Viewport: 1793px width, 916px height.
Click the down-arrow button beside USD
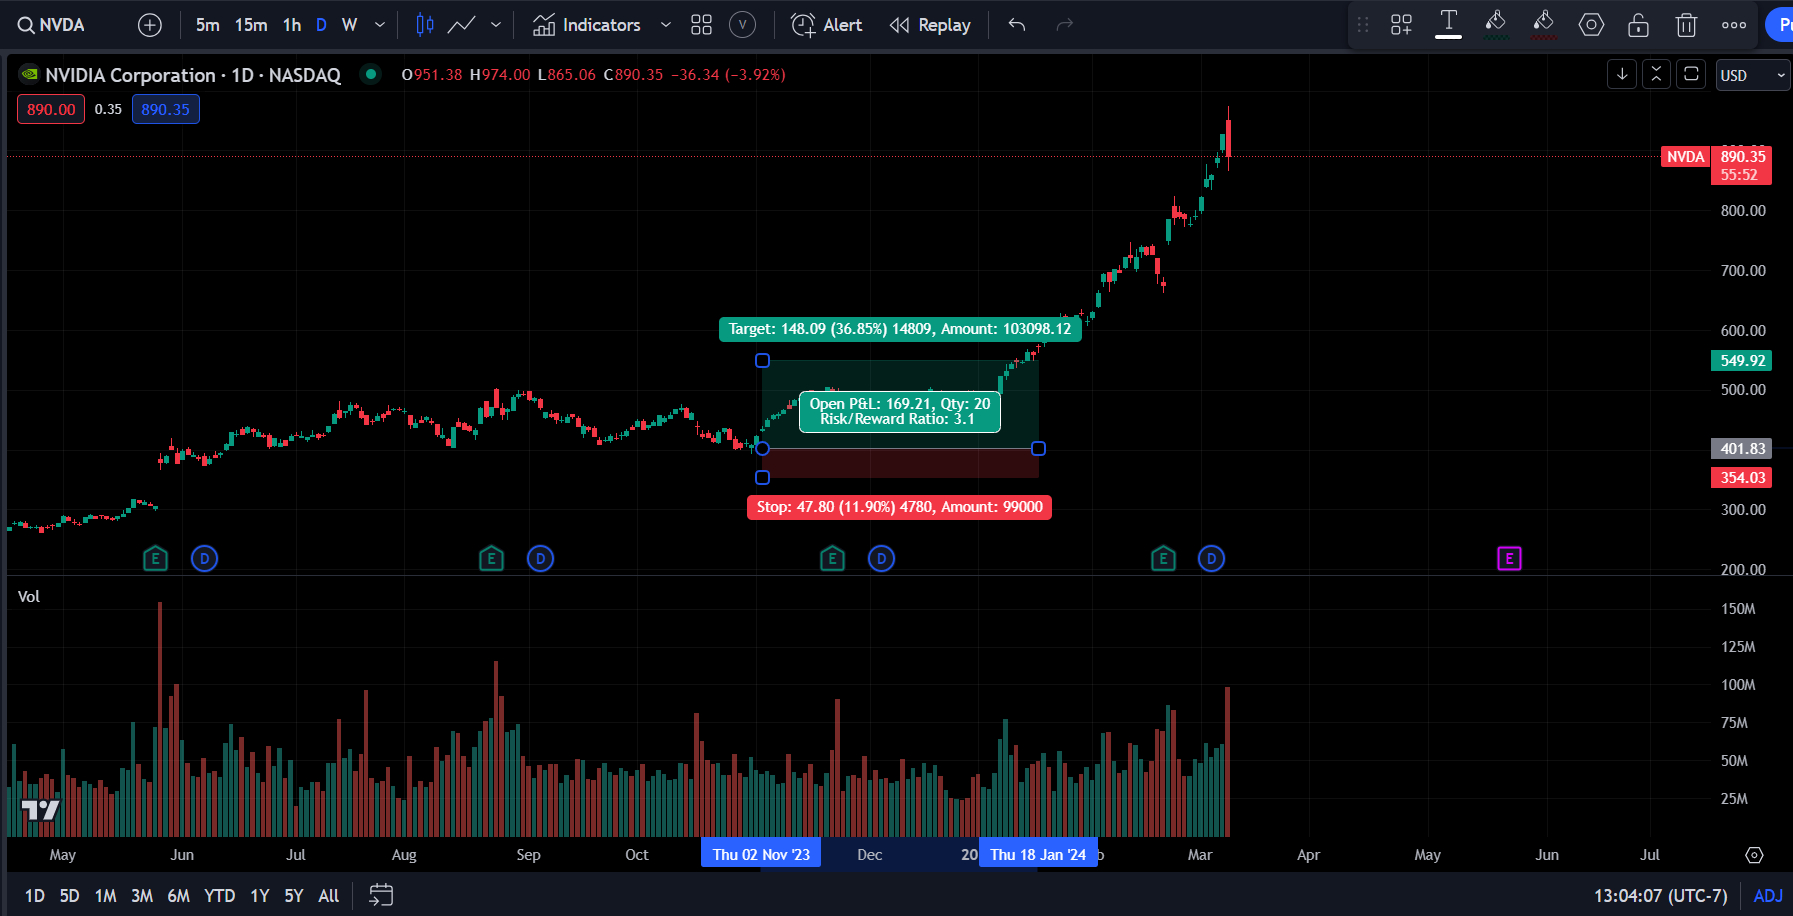point(1622,75)
